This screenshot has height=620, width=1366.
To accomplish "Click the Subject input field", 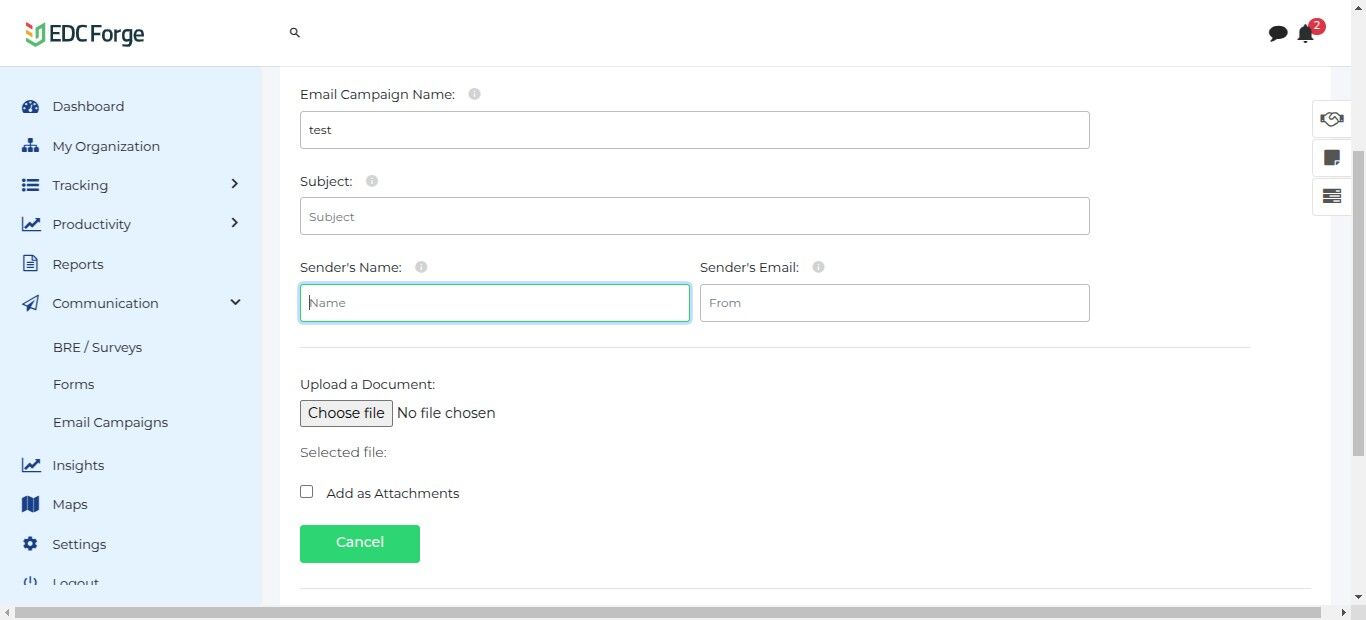I will pyautogui.click(x=694, y=216).
